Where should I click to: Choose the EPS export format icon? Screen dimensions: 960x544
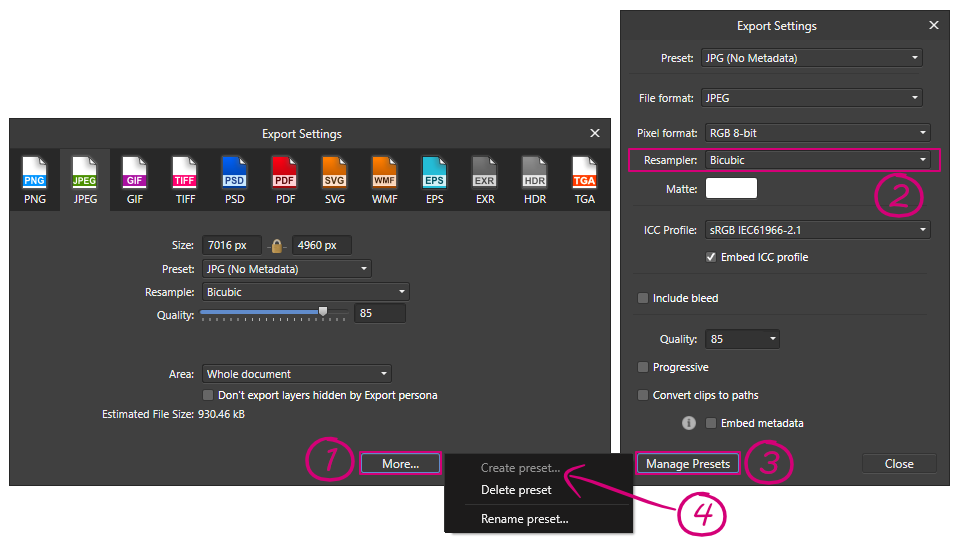tap(435, 181)
